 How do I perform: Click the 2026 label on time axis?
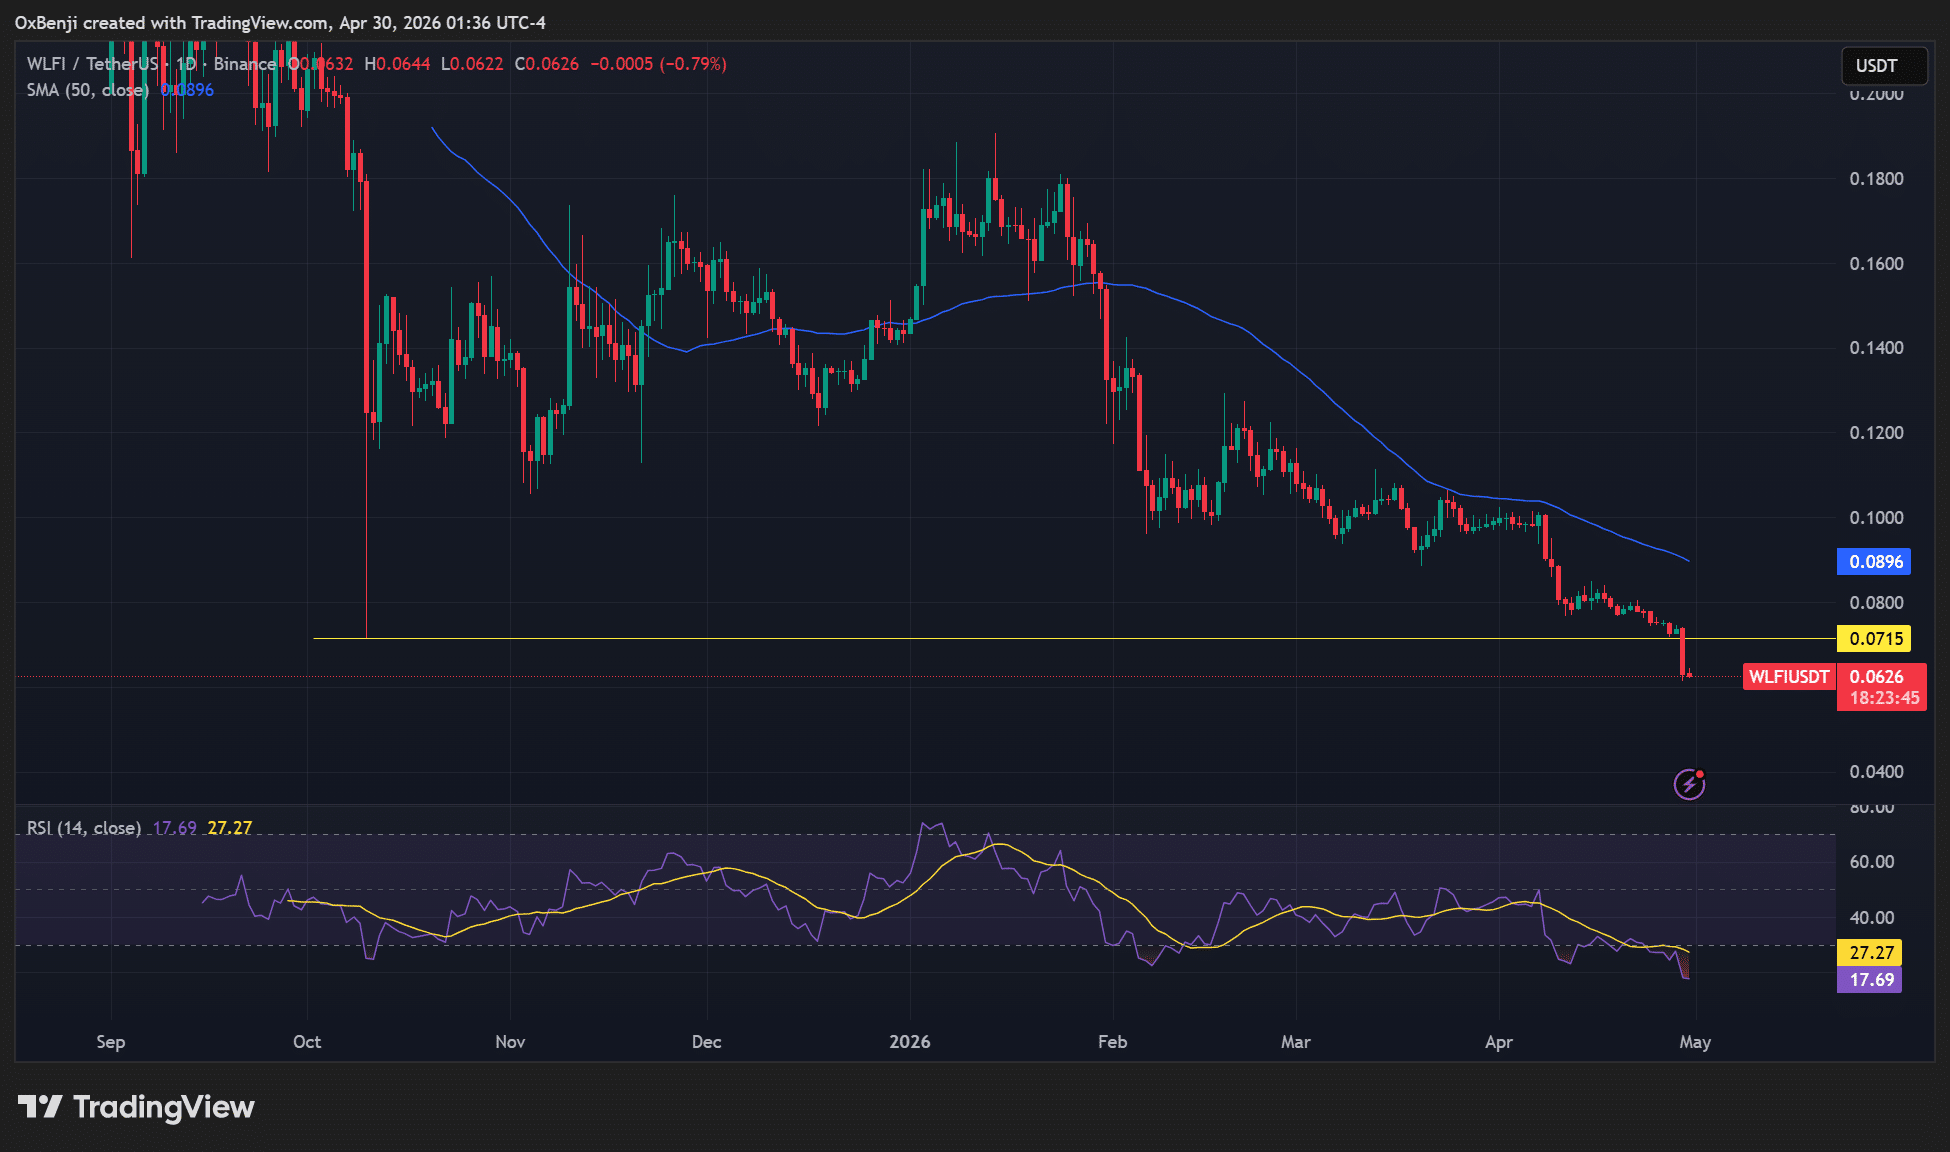[x=909, y=1042]
